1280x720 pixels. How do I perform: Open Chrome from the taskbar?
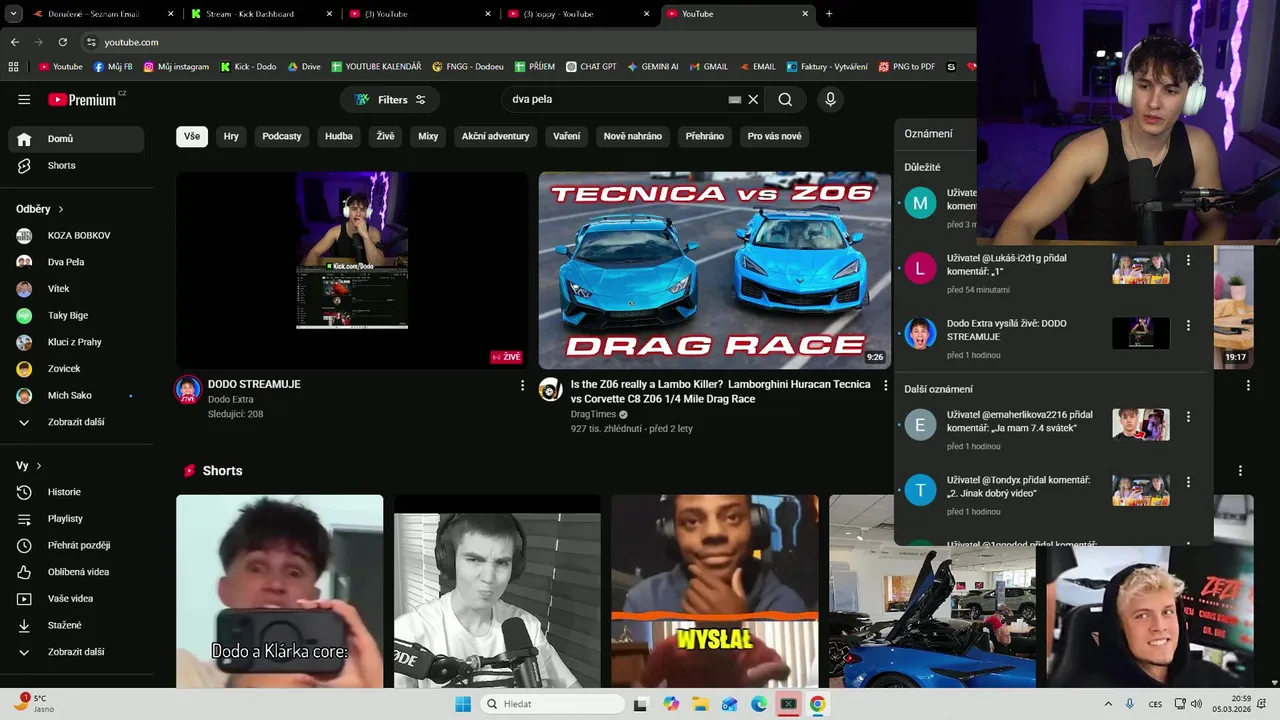click(817, 704)
